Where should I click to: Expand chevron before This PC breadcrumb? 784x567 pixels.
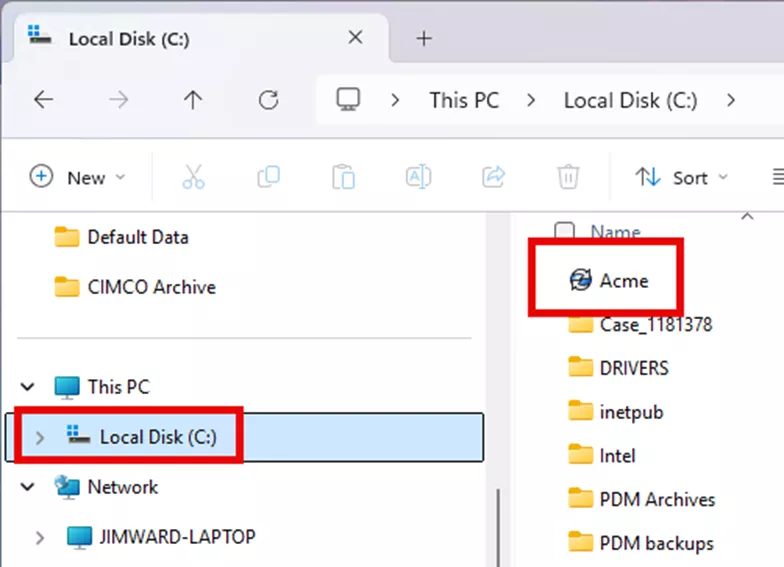395,100
